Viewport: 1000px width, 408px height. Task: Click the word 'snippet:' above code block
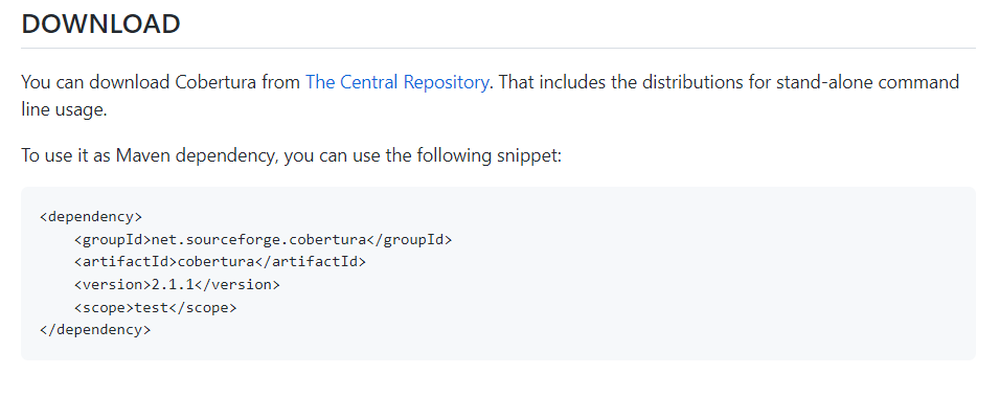tap(529, 156)
